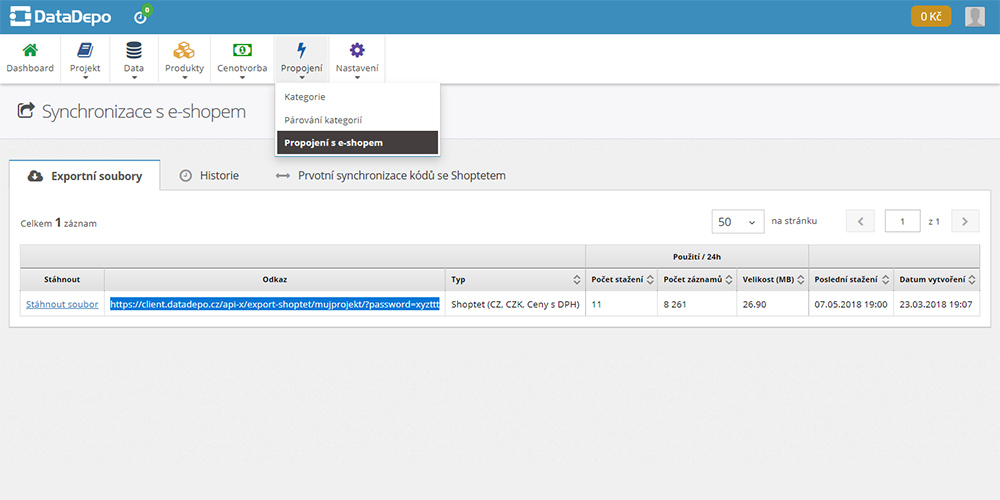This screenshot has height=500, width=1000.
Task: Choose Propojení s e-shopem menu entry
Action: click(357, 143)
